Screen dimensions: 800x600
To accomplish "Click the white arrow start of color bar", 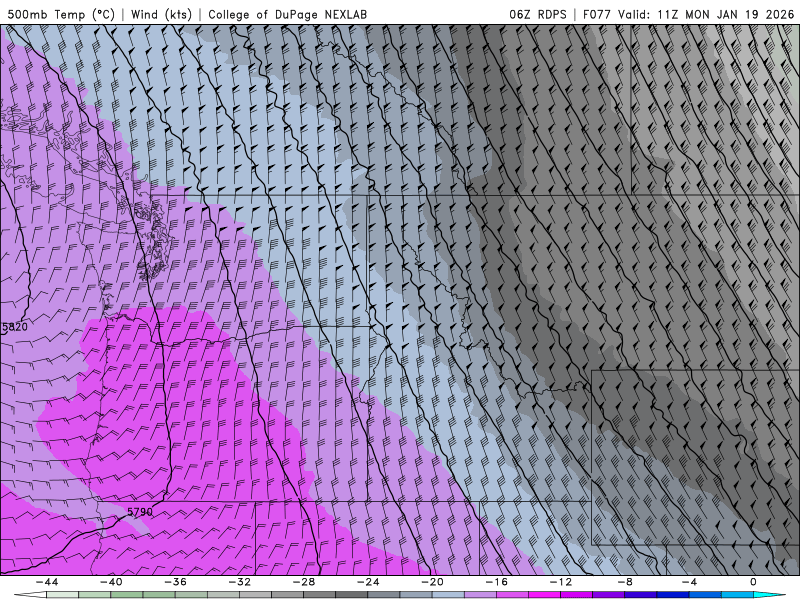I will coord(30,595).
